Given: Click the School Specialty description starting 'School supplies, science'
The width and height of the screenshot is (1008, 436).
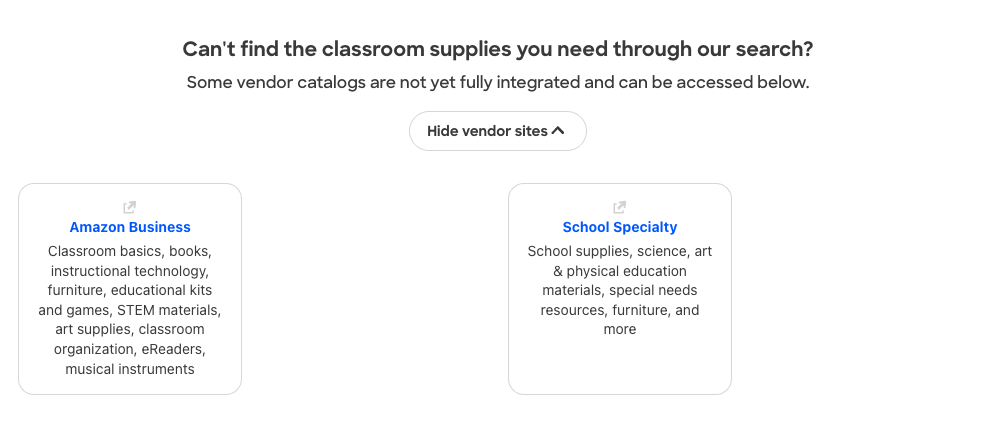Looking at the screenshot, I should coord(620,290).
